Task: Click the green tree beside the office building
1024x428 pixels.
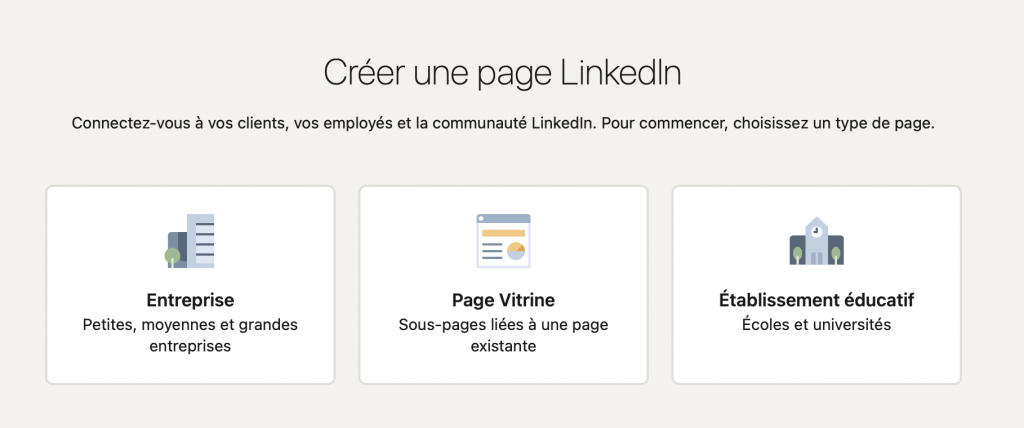Action: (173, 256)
